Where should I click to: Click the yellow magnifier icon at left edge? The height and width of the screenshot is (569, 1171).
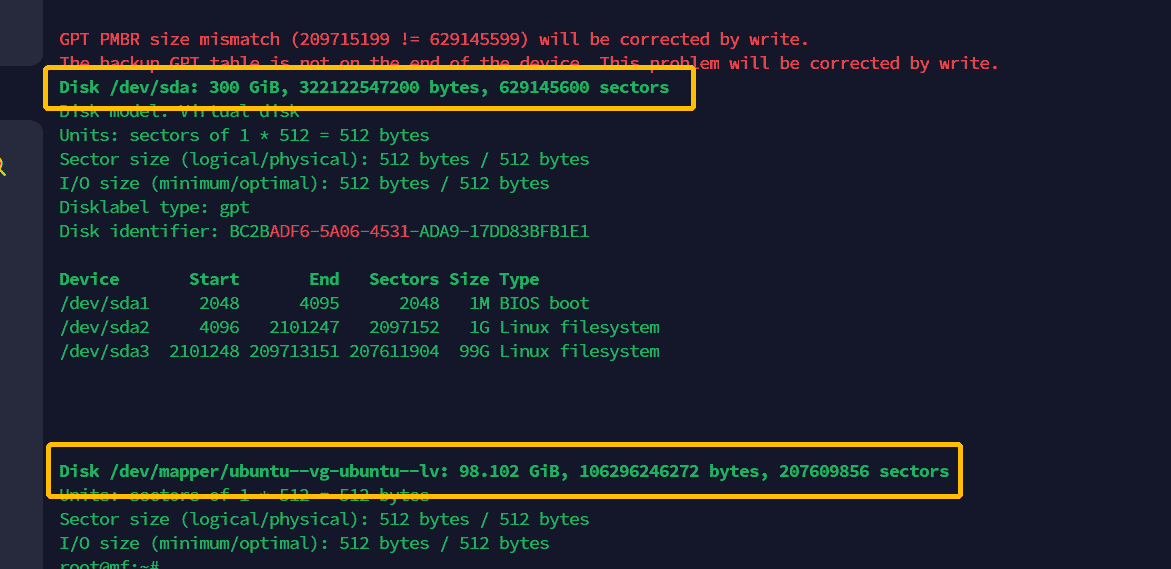tap(3, 166)
